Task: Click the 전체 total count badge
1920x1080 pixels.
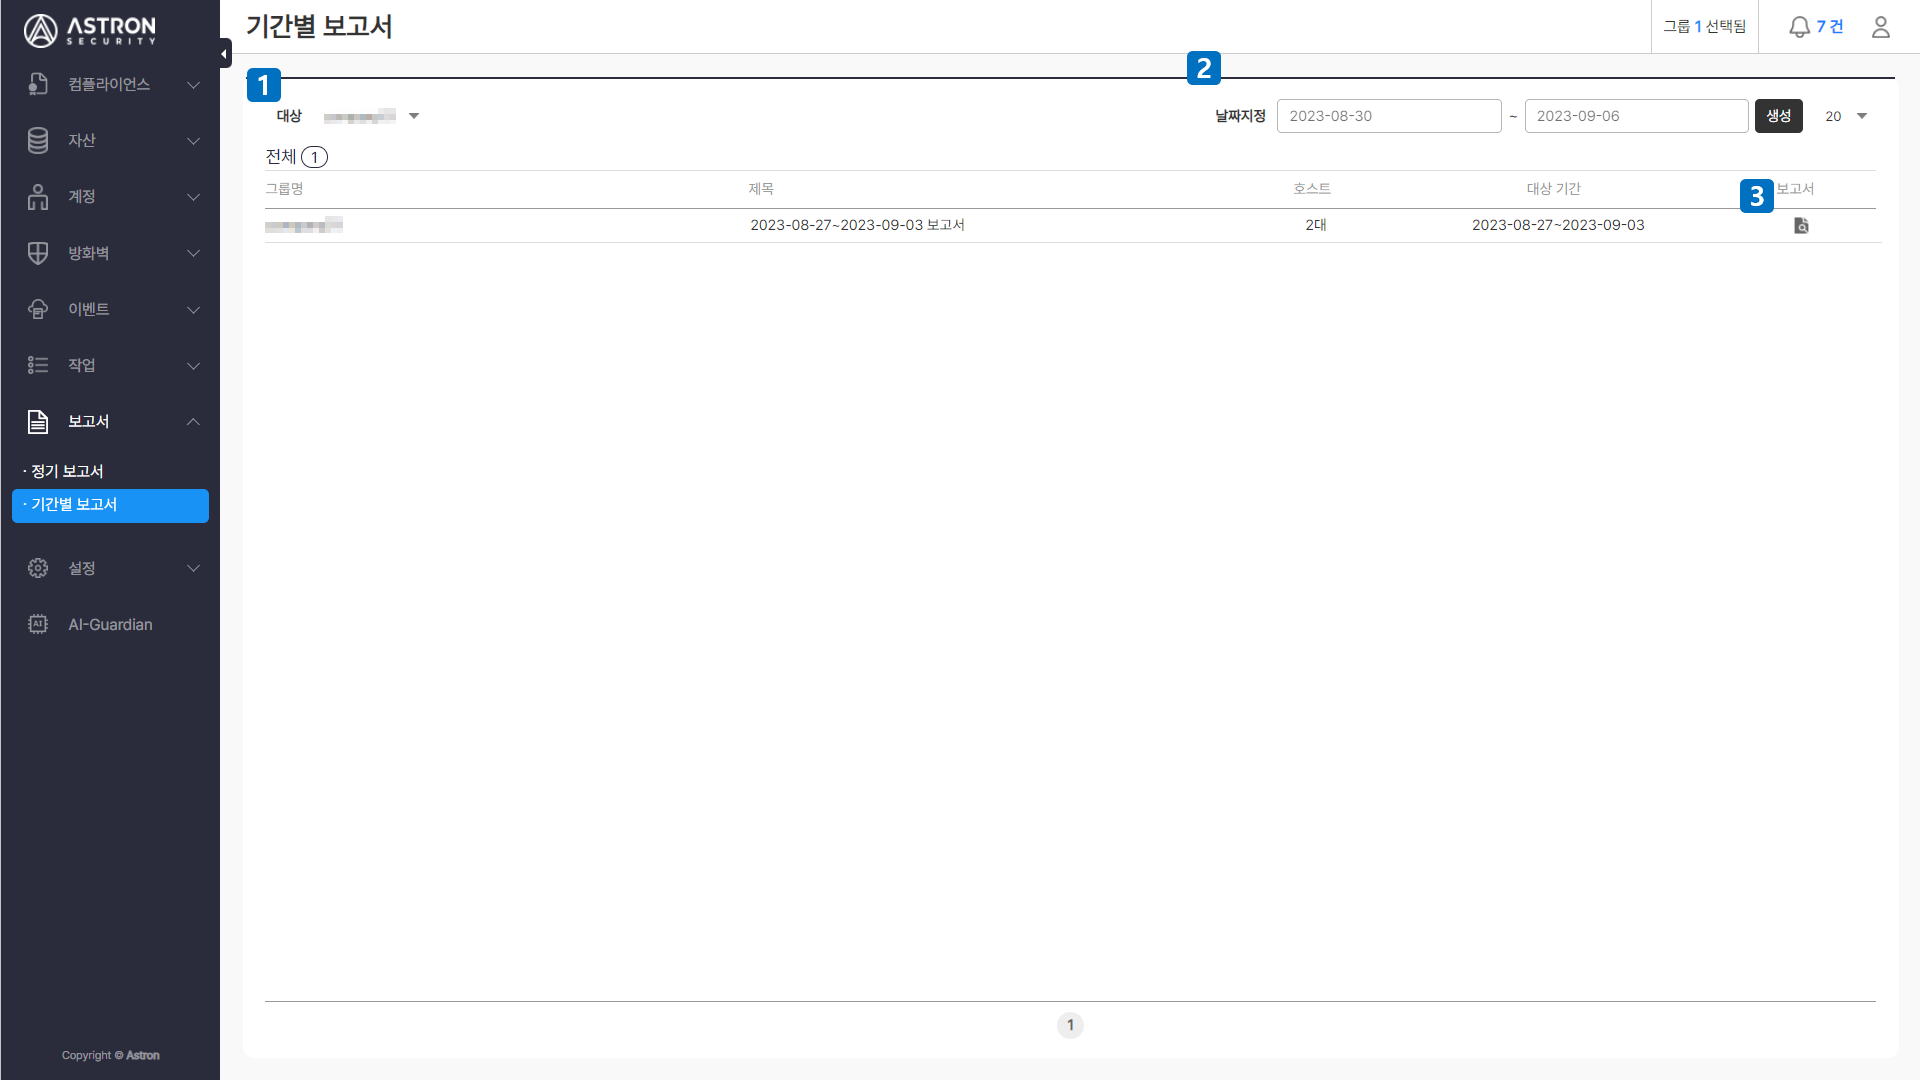Action: tap(314, 157)
